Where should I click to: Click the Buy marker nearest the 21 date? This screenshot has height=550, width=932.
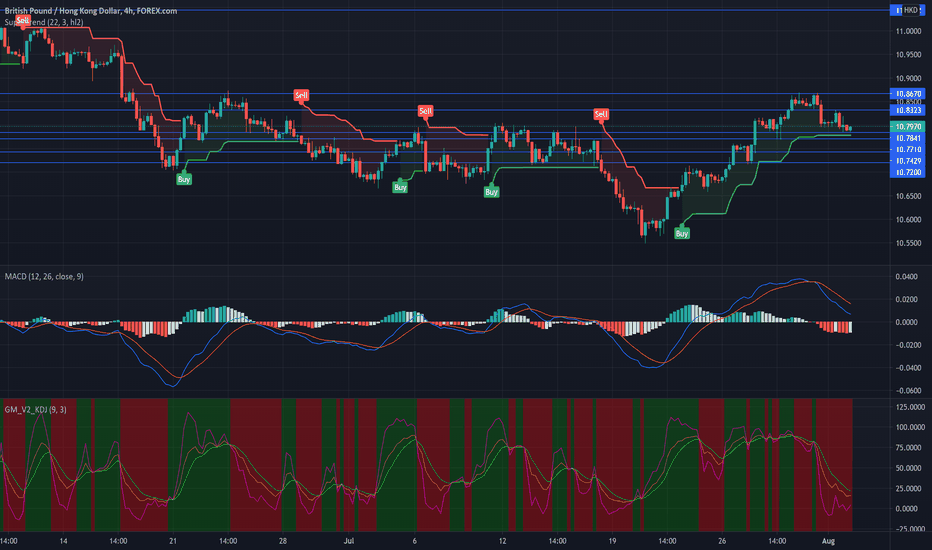click(184, 179)
